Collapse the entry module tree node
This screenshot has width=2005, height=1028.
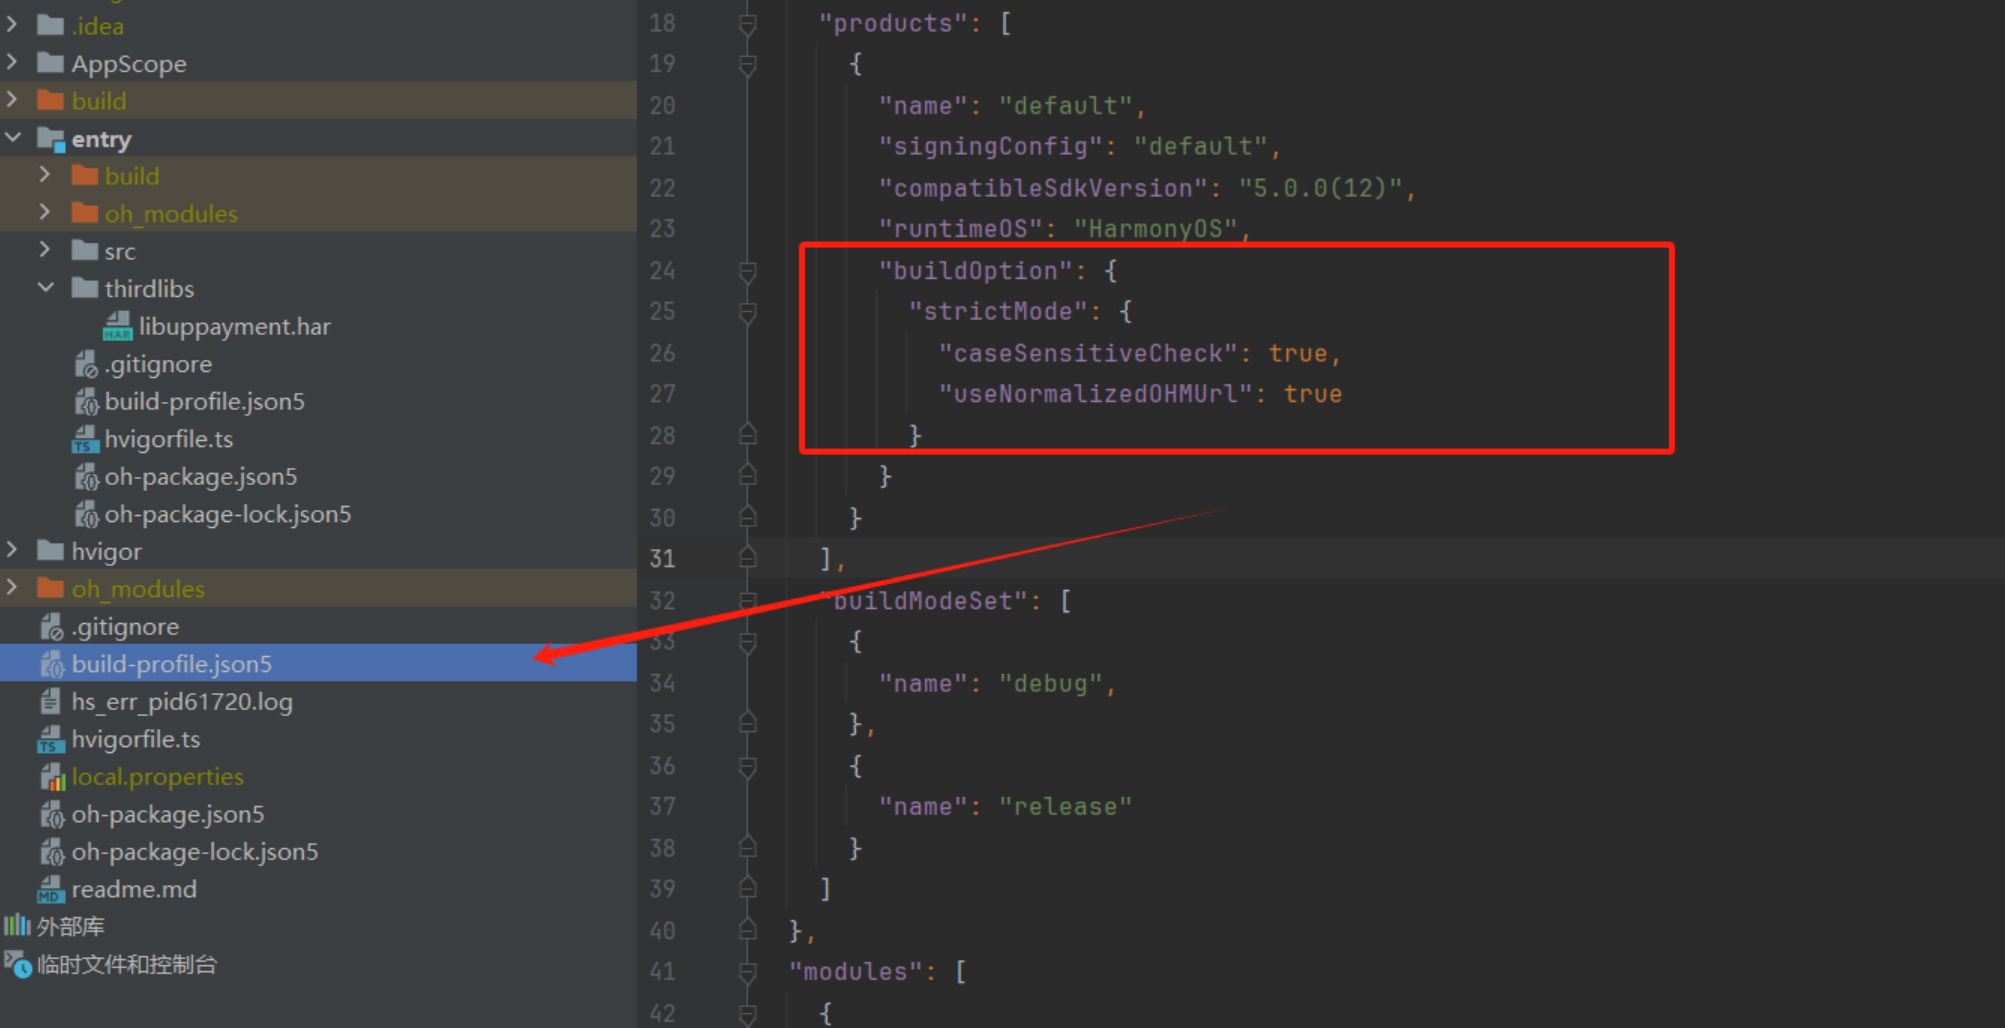(13, 138)
